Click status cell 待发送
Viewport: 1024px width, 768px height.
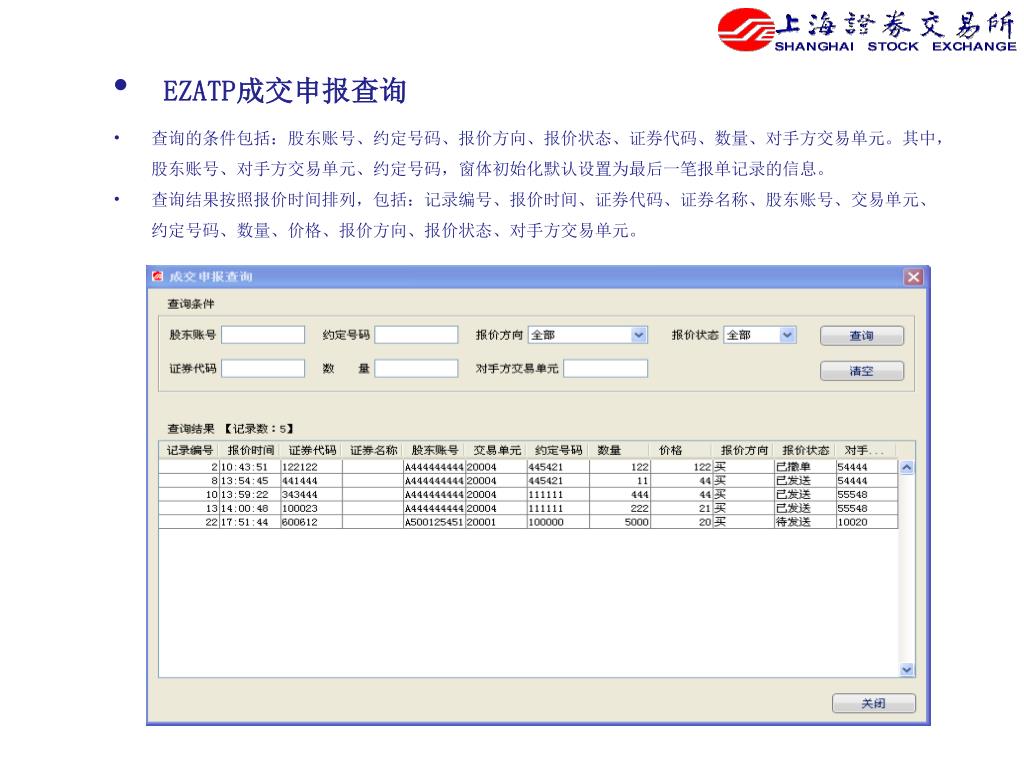(x=805, y=522)
